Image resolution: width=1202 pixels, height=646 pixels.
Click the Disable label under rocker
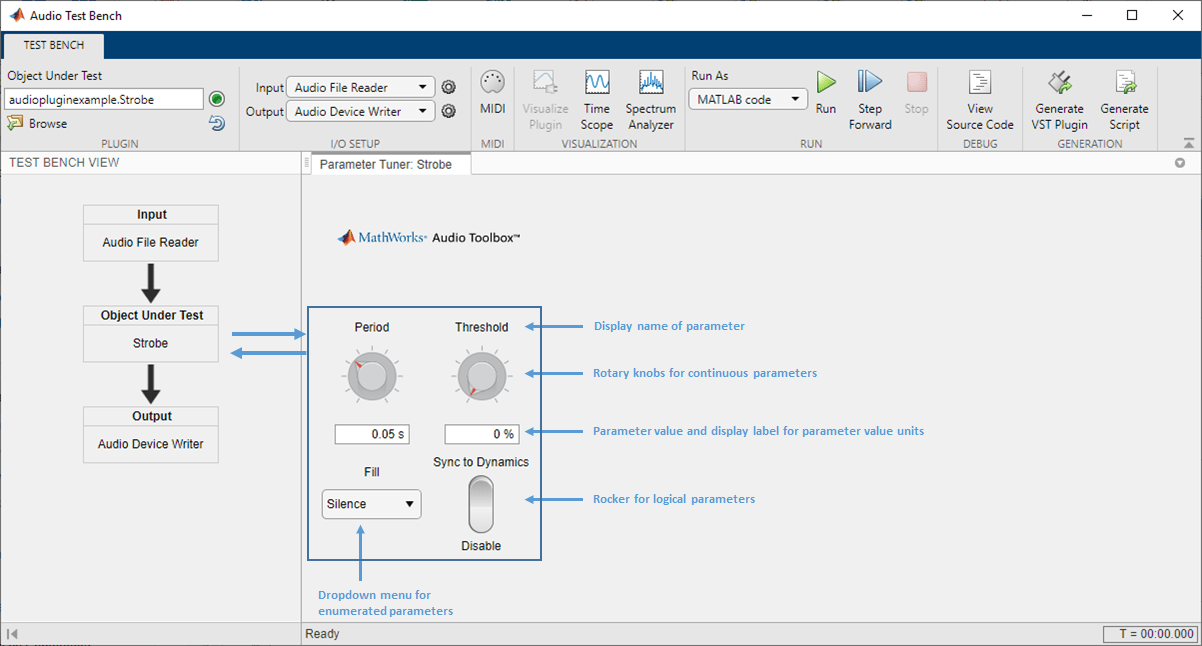point(481,546)
